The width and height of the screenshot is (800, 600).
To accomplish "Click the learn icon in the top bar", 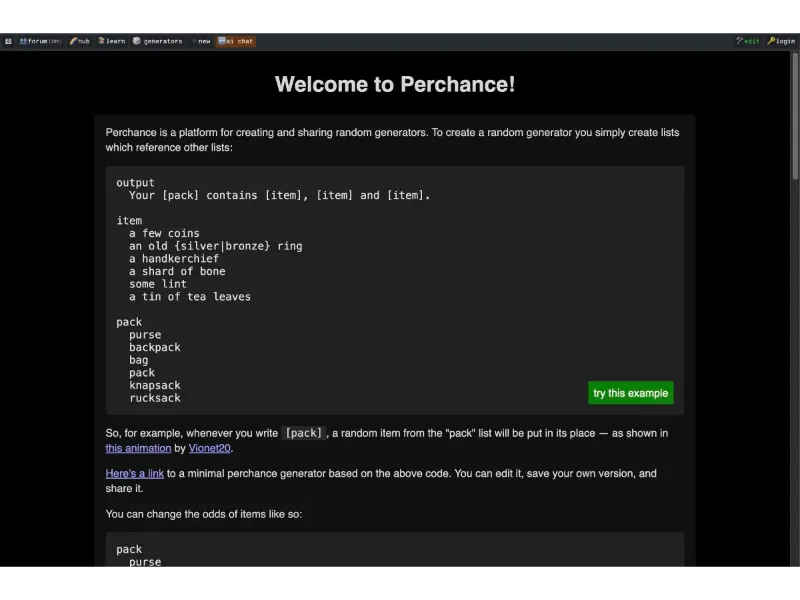I will point(100,41).
